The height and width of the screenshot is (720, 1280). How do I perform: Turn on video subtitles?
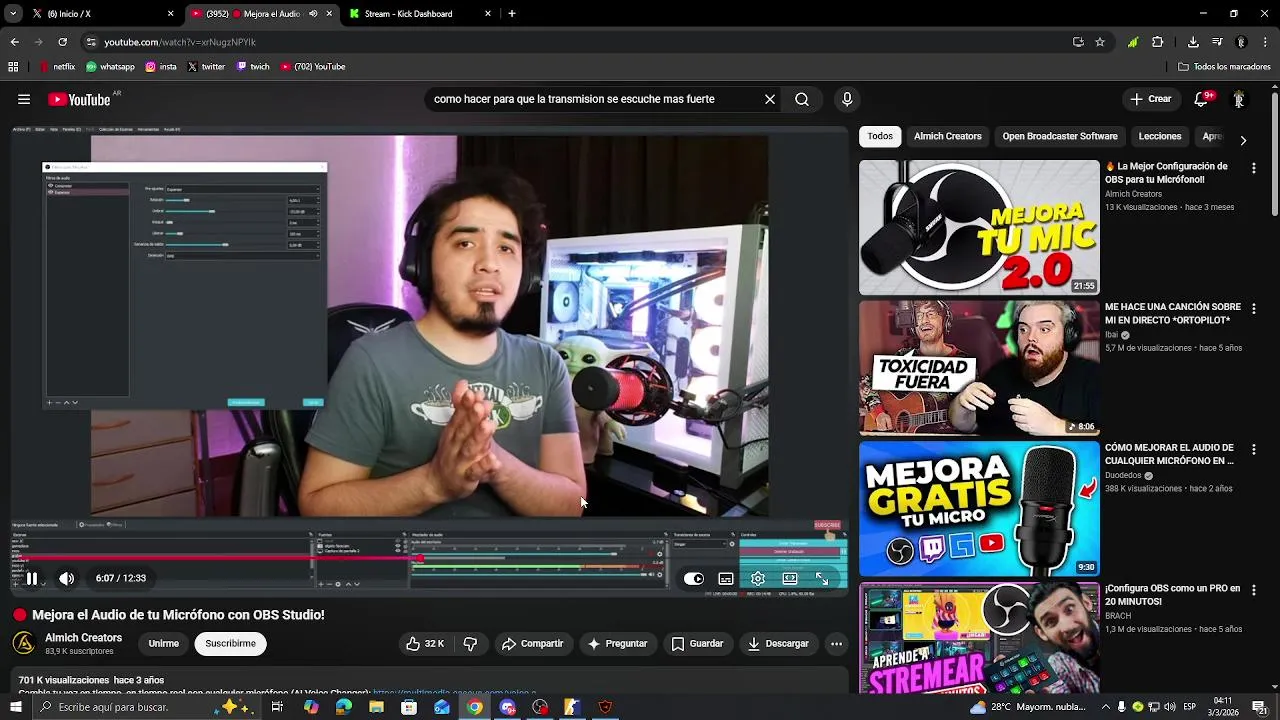point(726,578)
